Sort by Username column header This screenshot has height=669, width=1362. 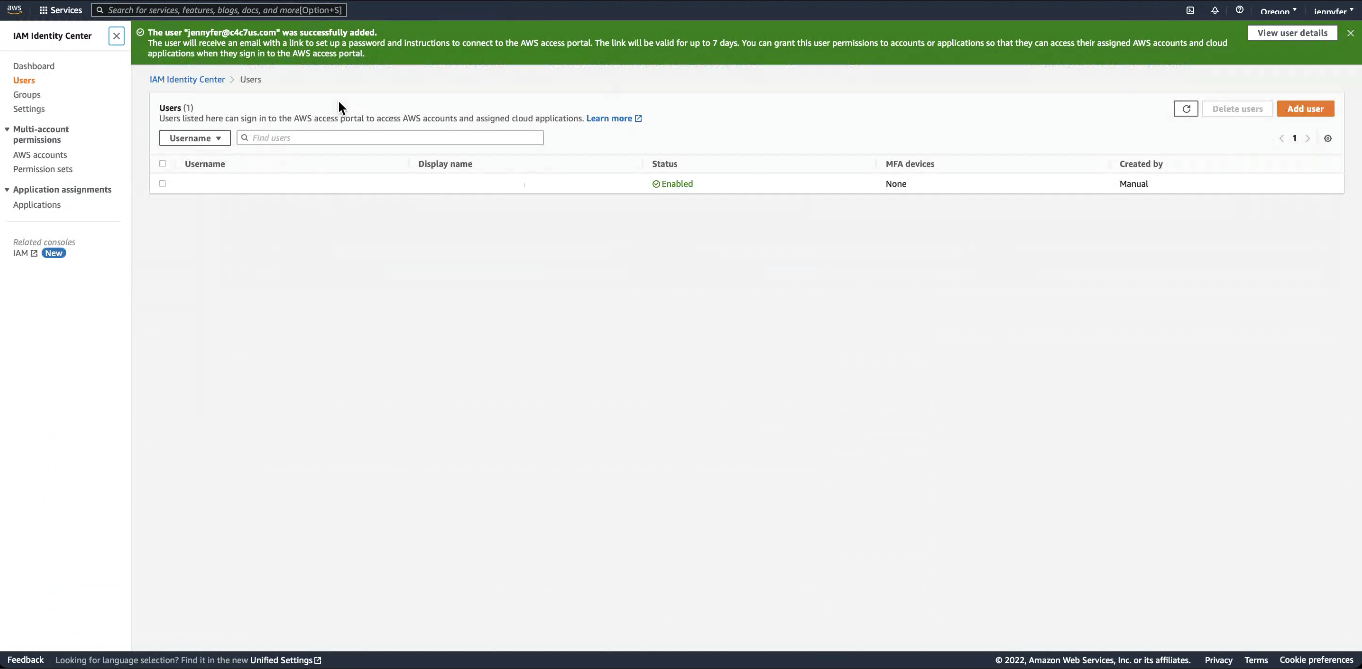tap(205, 164)
